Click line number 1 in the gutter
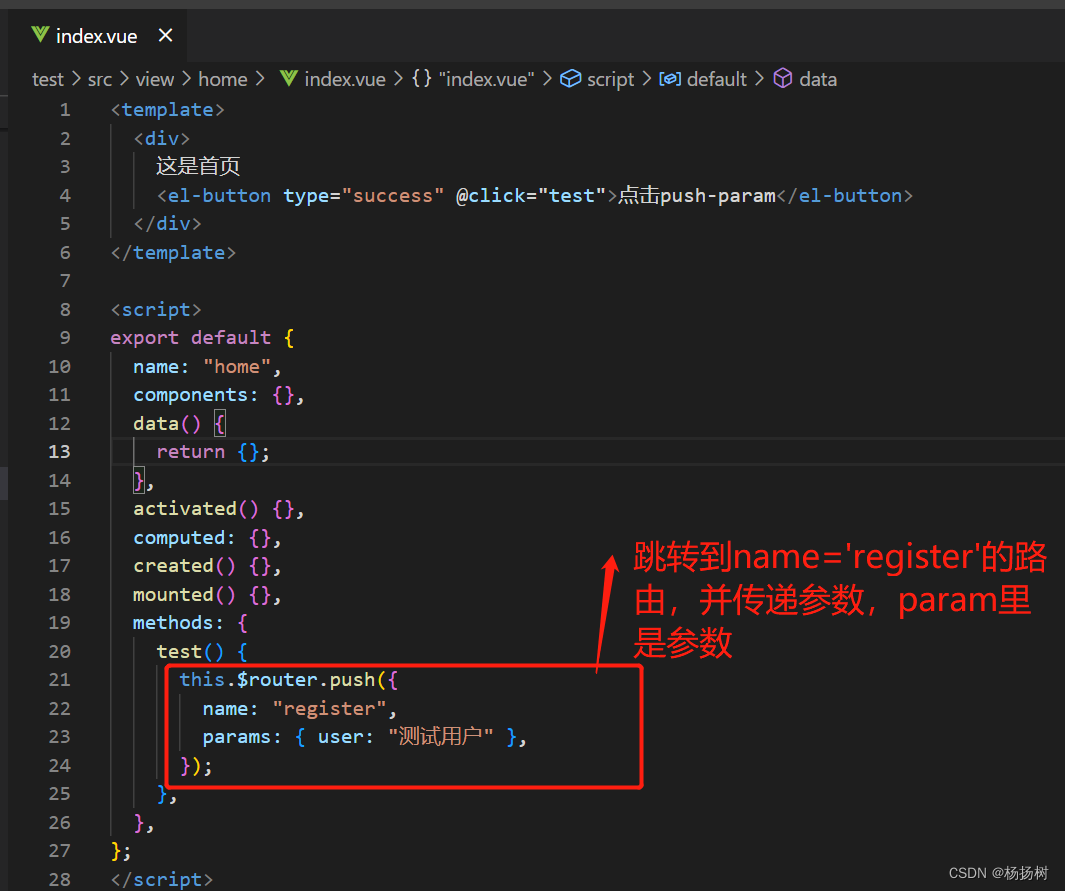 (x=65, y=110)
